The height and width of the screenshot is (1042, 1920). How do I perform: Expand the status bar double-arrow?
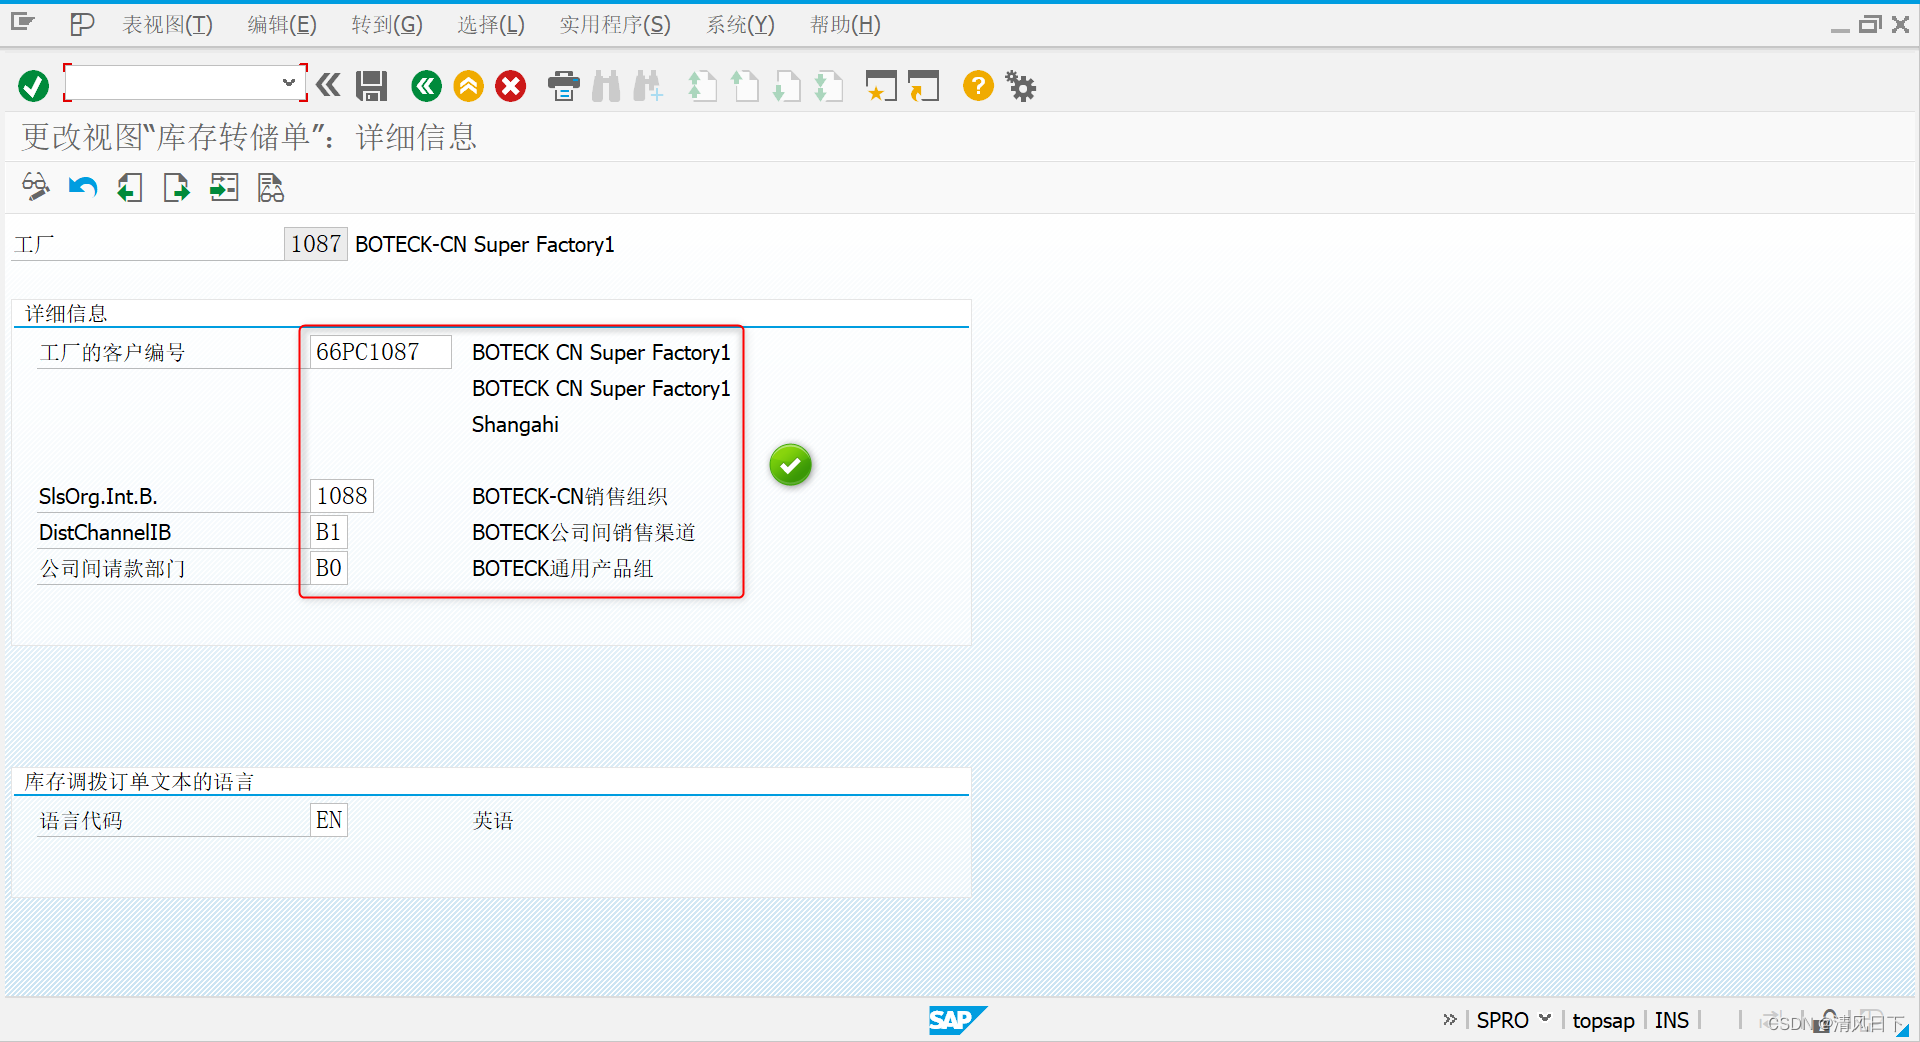pos(1450,1019)
